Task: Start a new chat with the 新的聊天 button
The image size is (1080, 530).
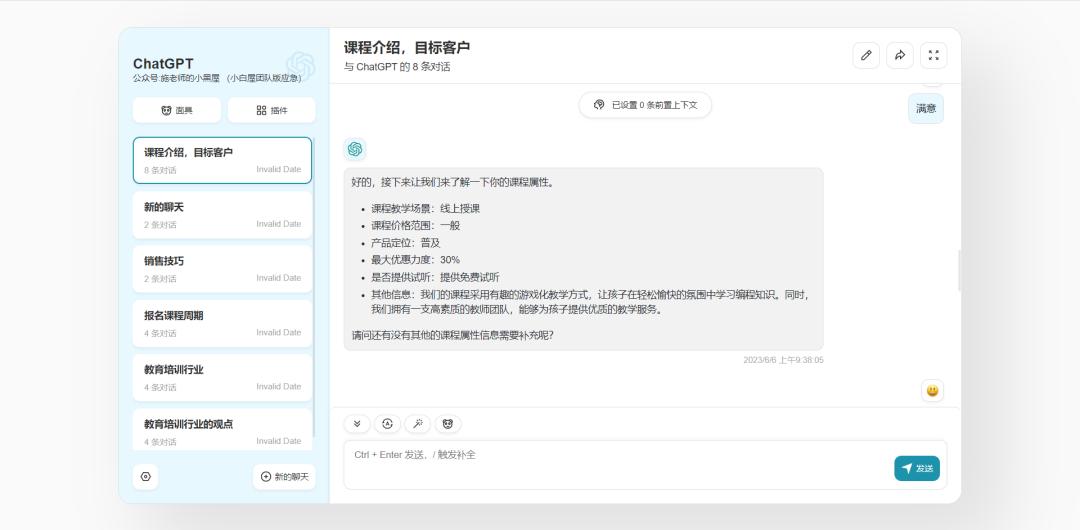Action: pos(284,476)
